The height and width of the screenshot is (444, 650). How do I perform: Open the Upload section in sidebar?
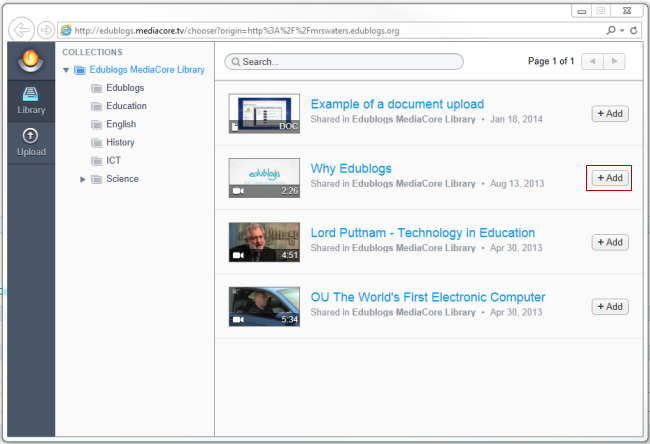[x=31, y=142]
